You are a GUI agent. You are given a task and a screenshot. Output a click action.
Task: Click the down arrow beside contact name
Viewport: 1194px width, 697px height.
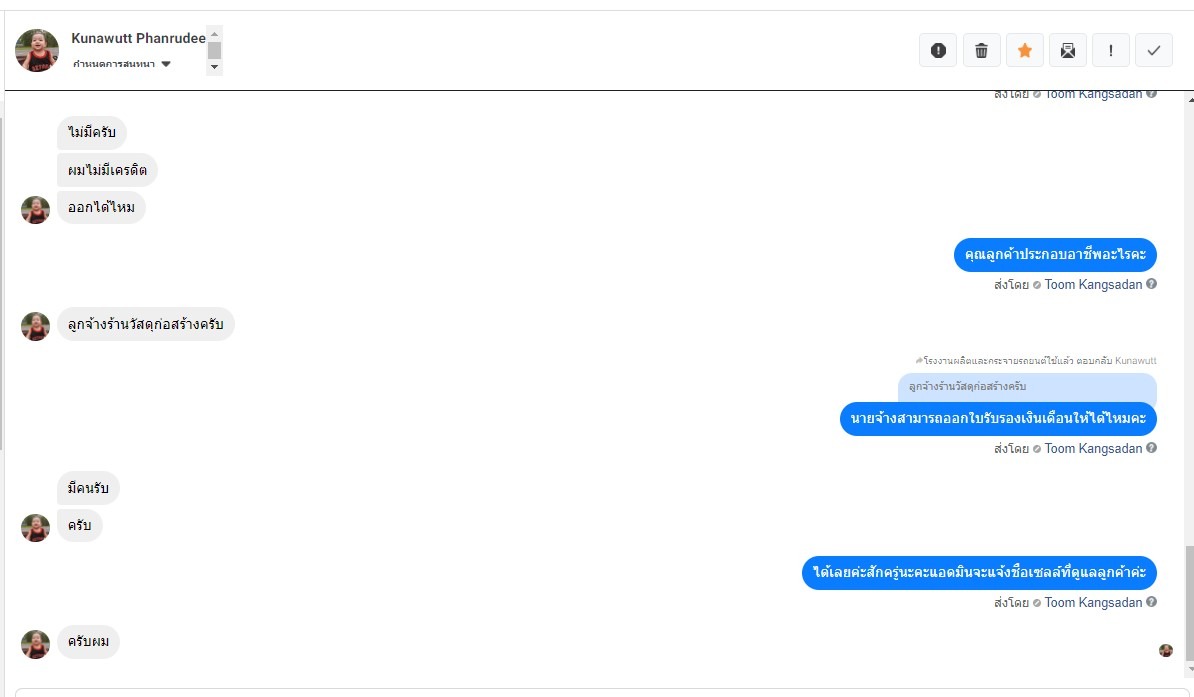[x=214, y=67]
